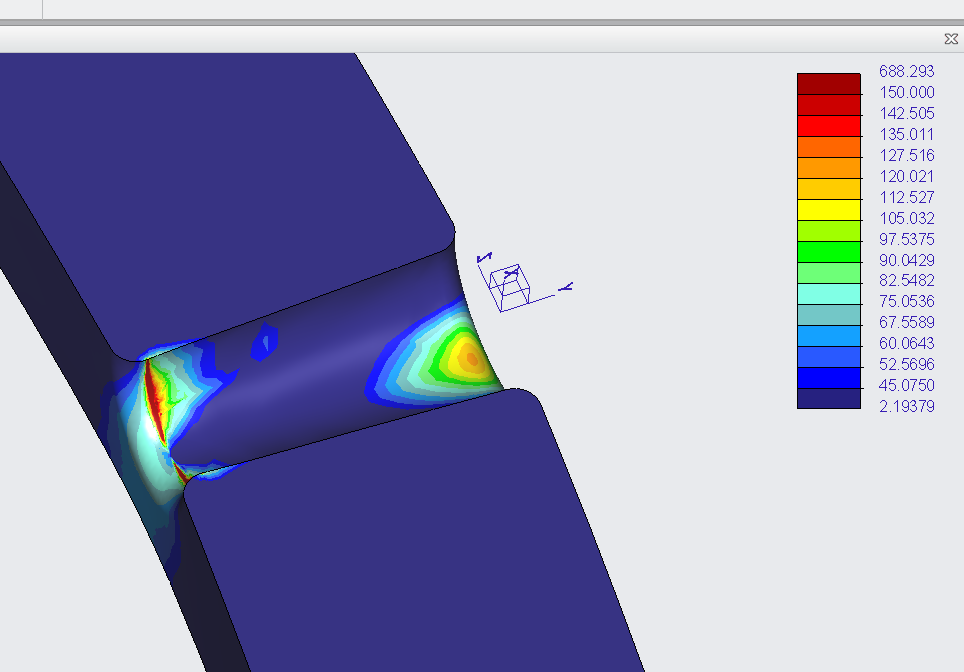Click the orientation triad cube icon

tap(511, 285)
